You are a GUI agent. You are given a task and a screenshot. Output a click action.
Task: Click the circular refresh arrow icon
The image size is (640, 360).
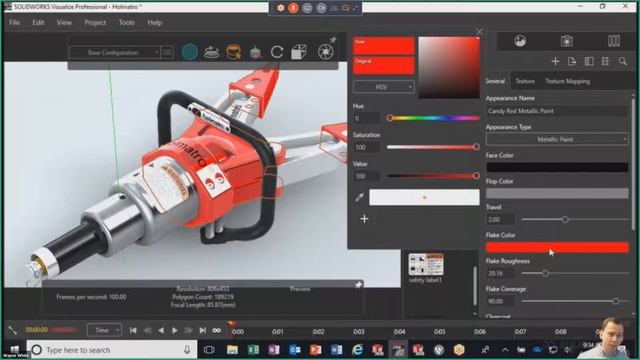[277, 52]
